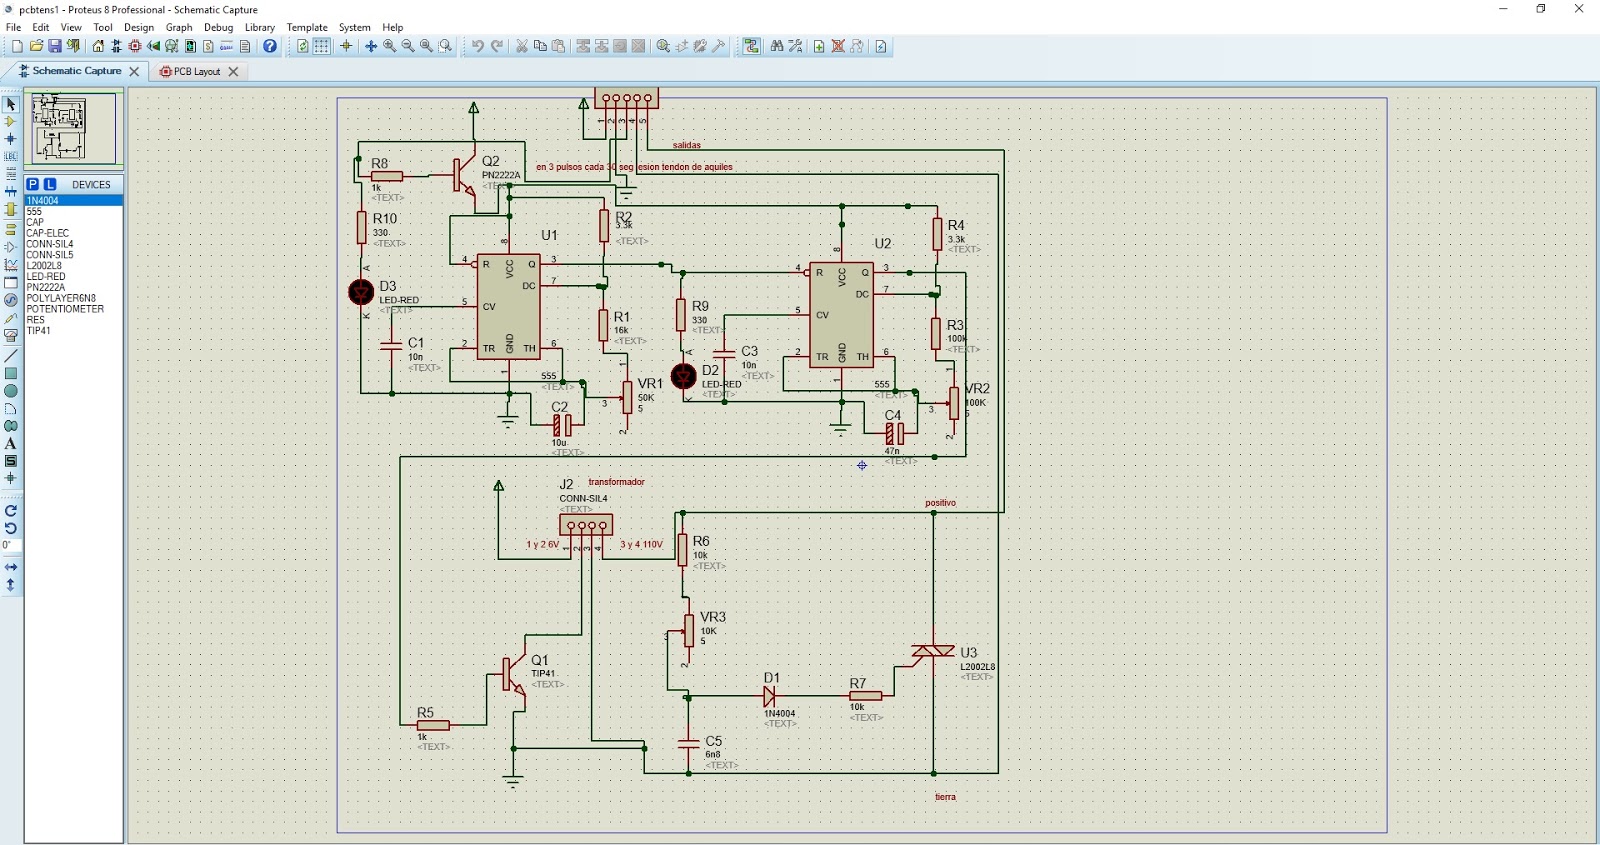1600x845 pixels.
Task: Select POTENTIOMETER in the devices list
Action: (73, 309)
